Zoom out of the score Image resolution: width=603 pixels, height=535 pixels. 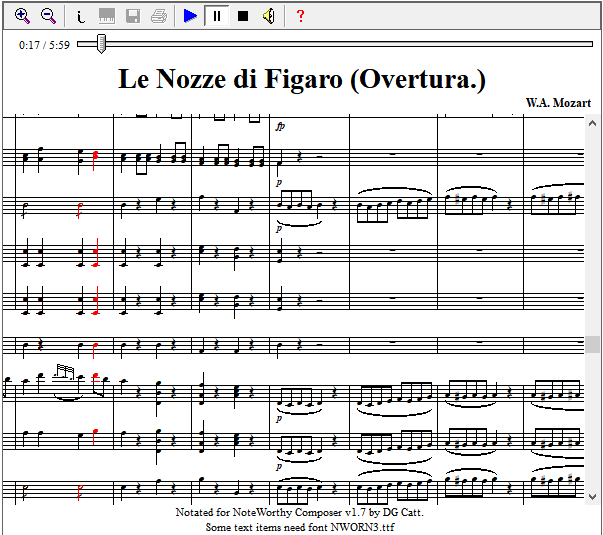coord(48,16)
